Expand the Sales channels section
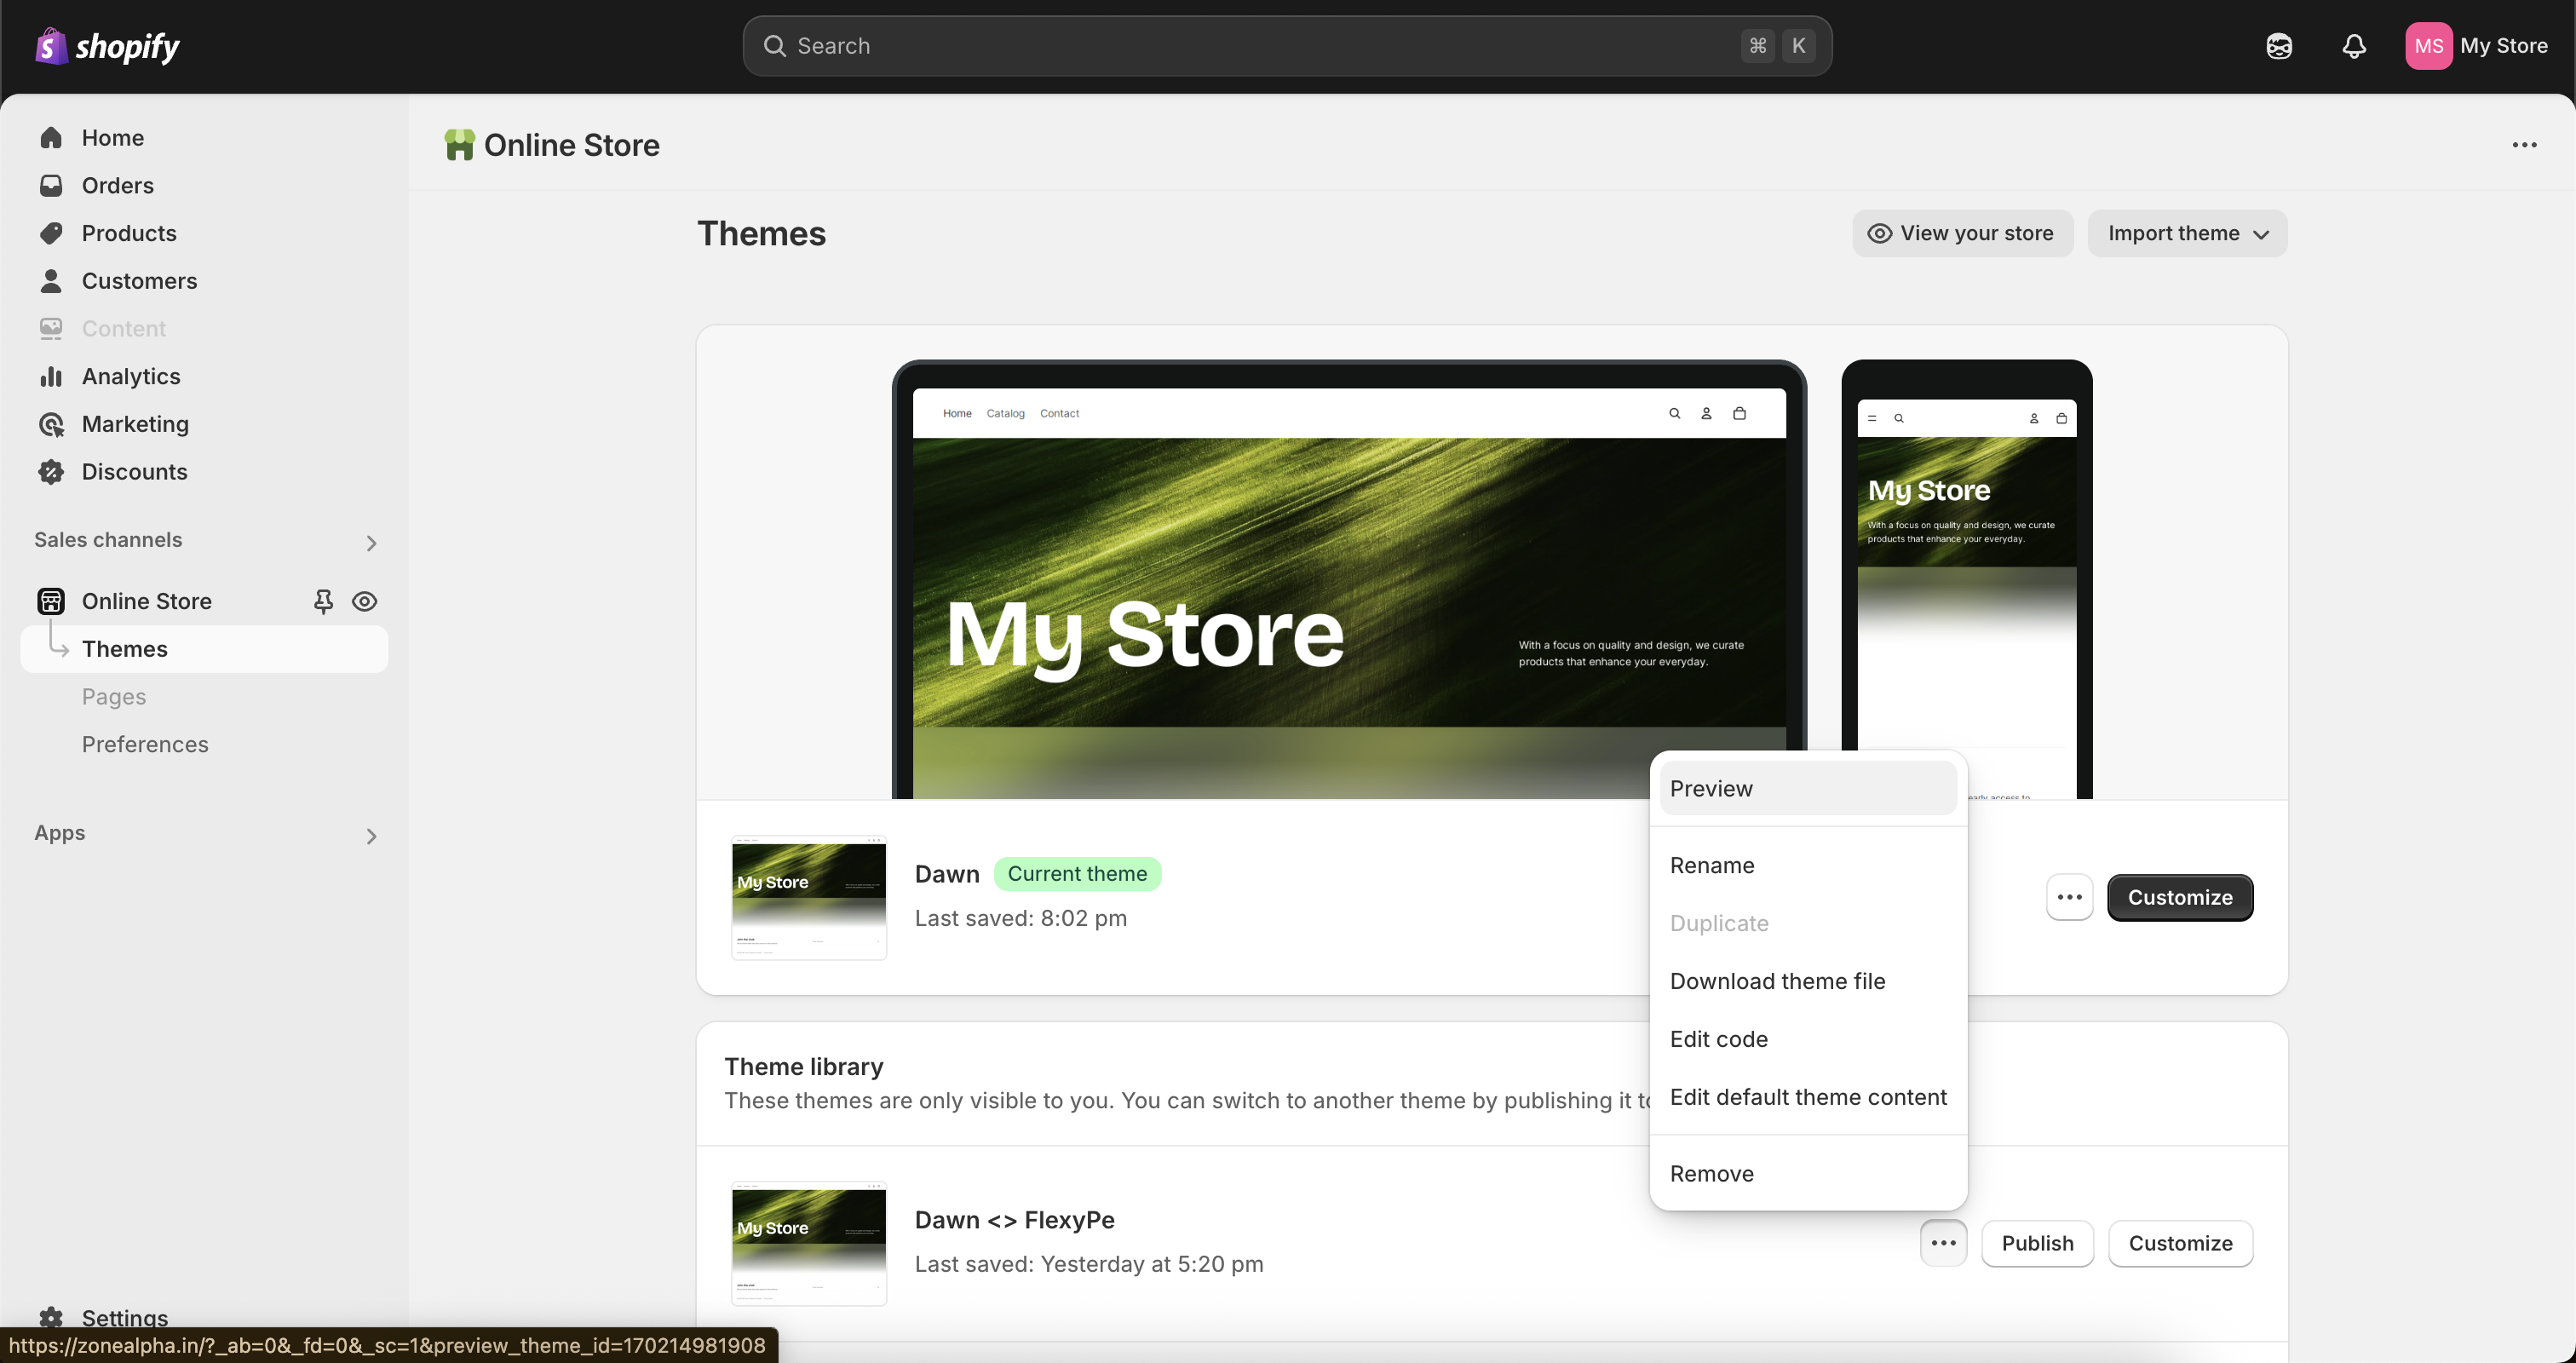This screenshot has width=2576, height=1363. [x=371, y=542]
